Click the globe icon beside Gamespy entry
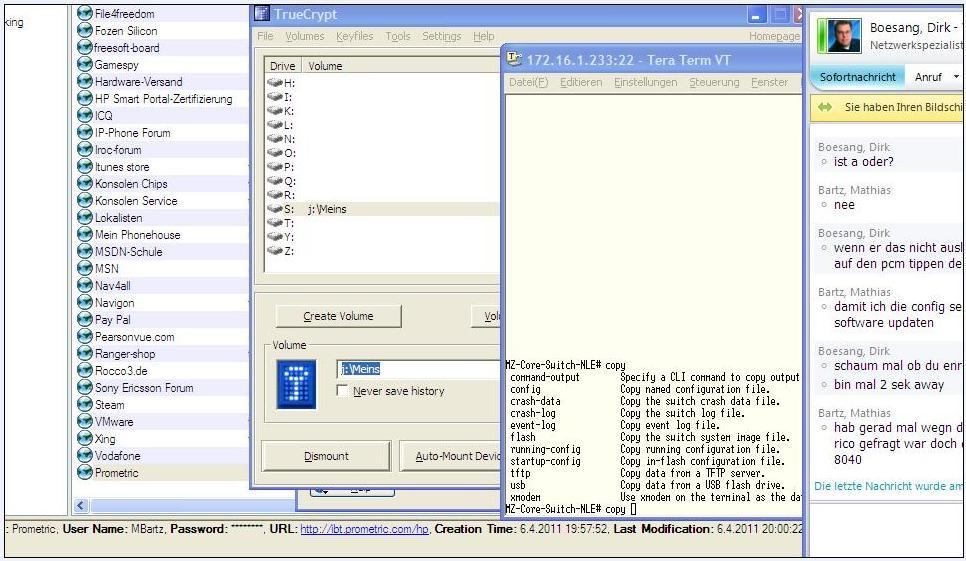This screenshot has width=966, height=561. point(84,64)
